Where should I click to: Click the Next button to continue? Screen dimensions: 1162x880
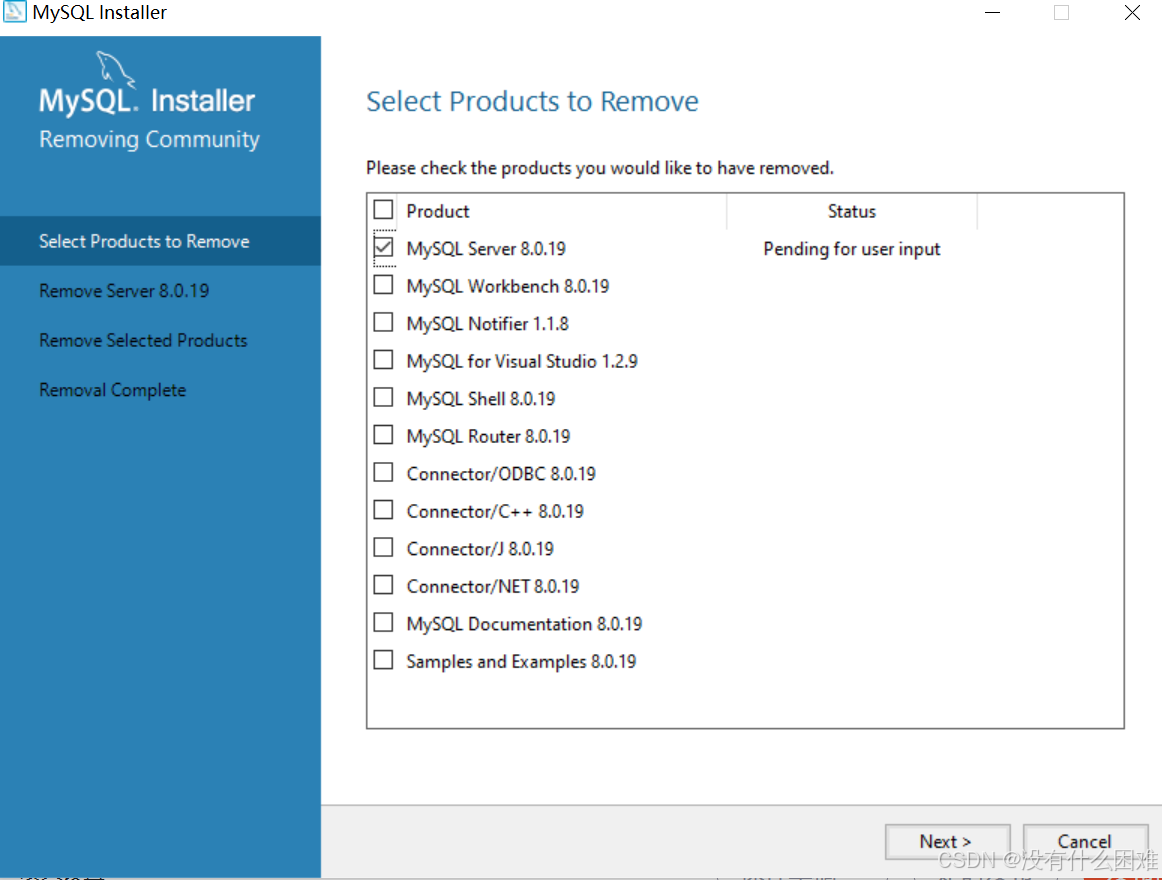tap(947, 841)
